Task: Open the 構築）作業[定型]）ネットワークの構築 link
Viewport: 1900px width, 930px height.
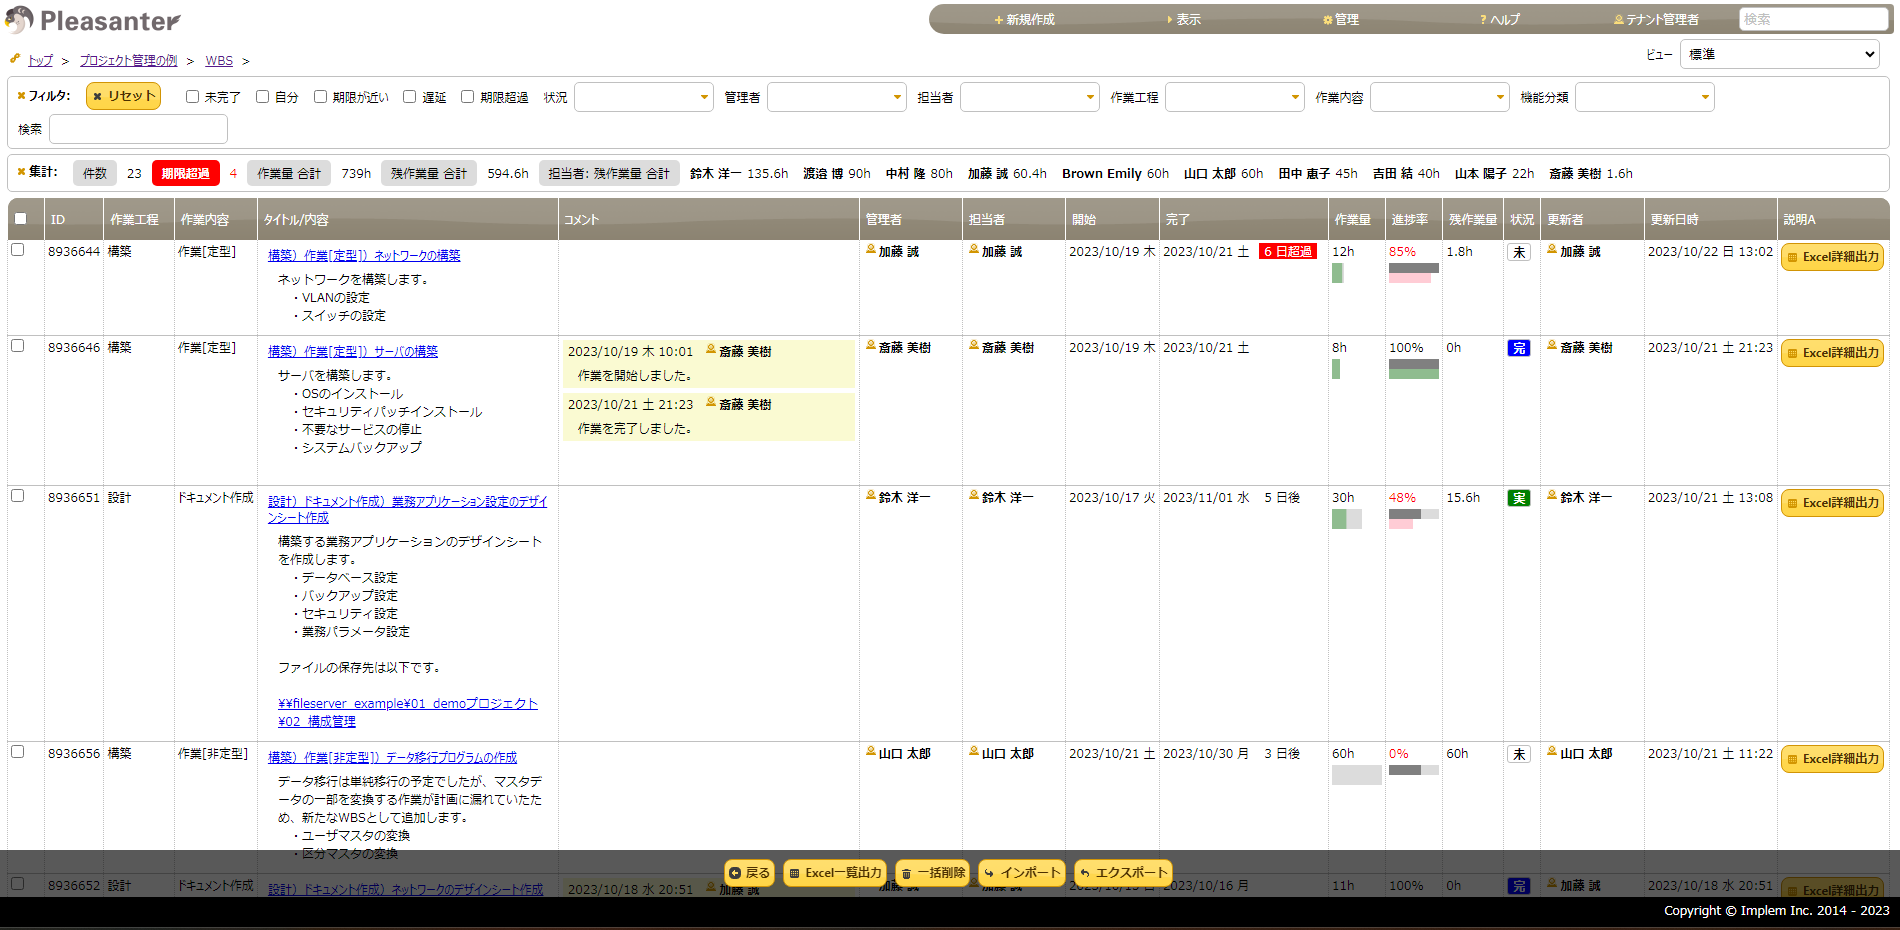Action: (363, 255)
